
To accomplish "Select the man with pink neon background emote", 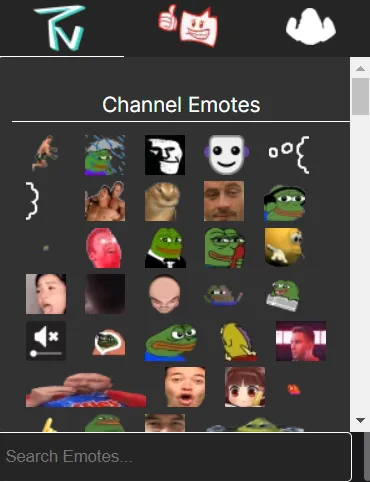I will pos(301,341).
